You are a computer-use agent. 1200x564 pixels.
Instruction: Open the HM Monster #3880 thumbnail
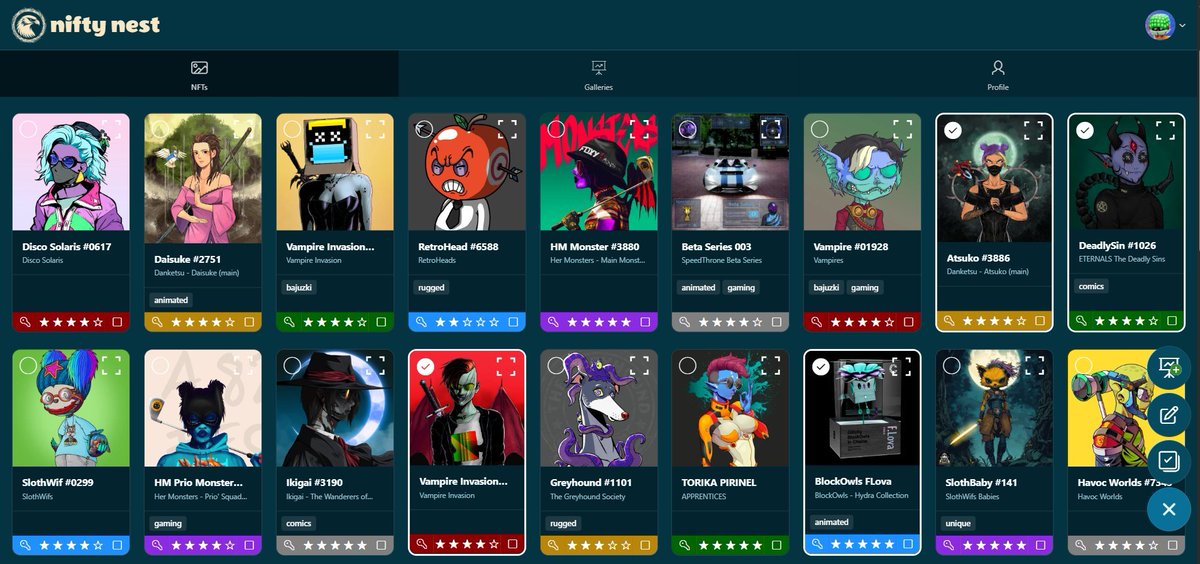point(598,172)
